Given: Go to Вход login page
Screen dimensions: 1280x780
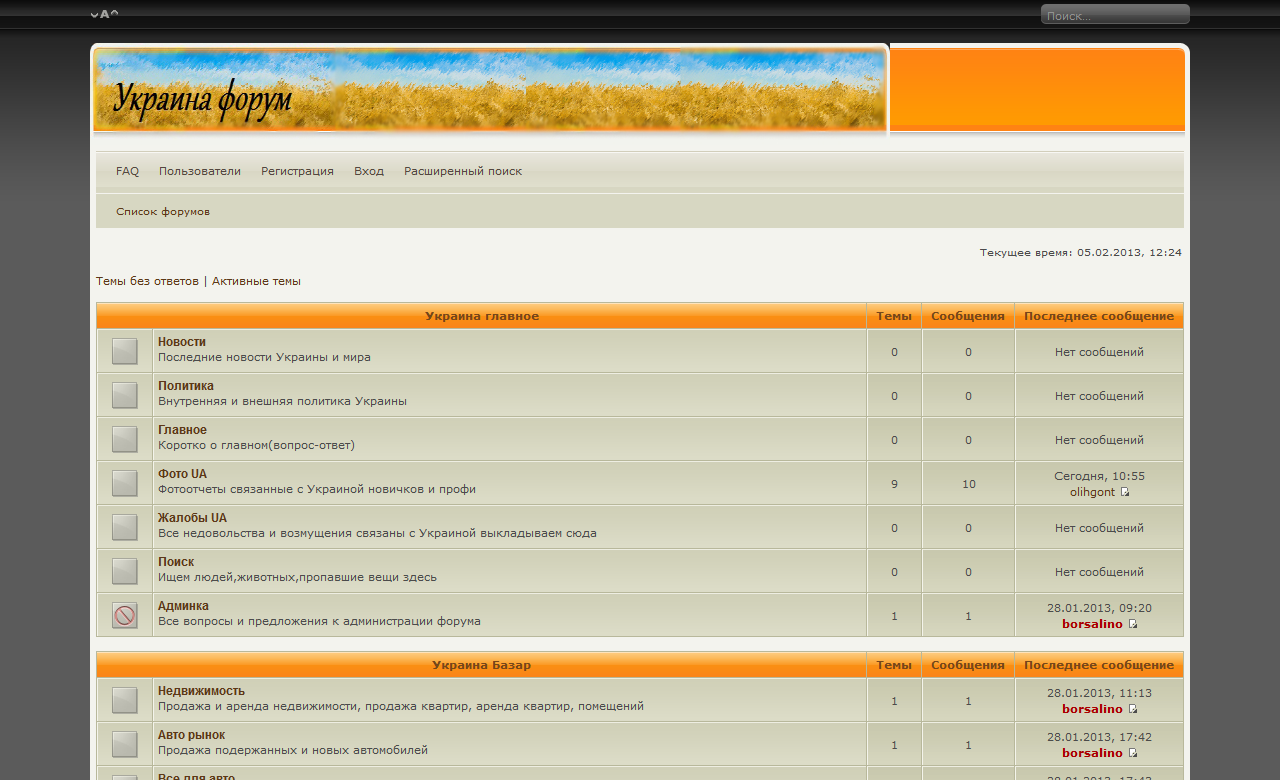Looking at the screenshot, I should pos(369,171).
